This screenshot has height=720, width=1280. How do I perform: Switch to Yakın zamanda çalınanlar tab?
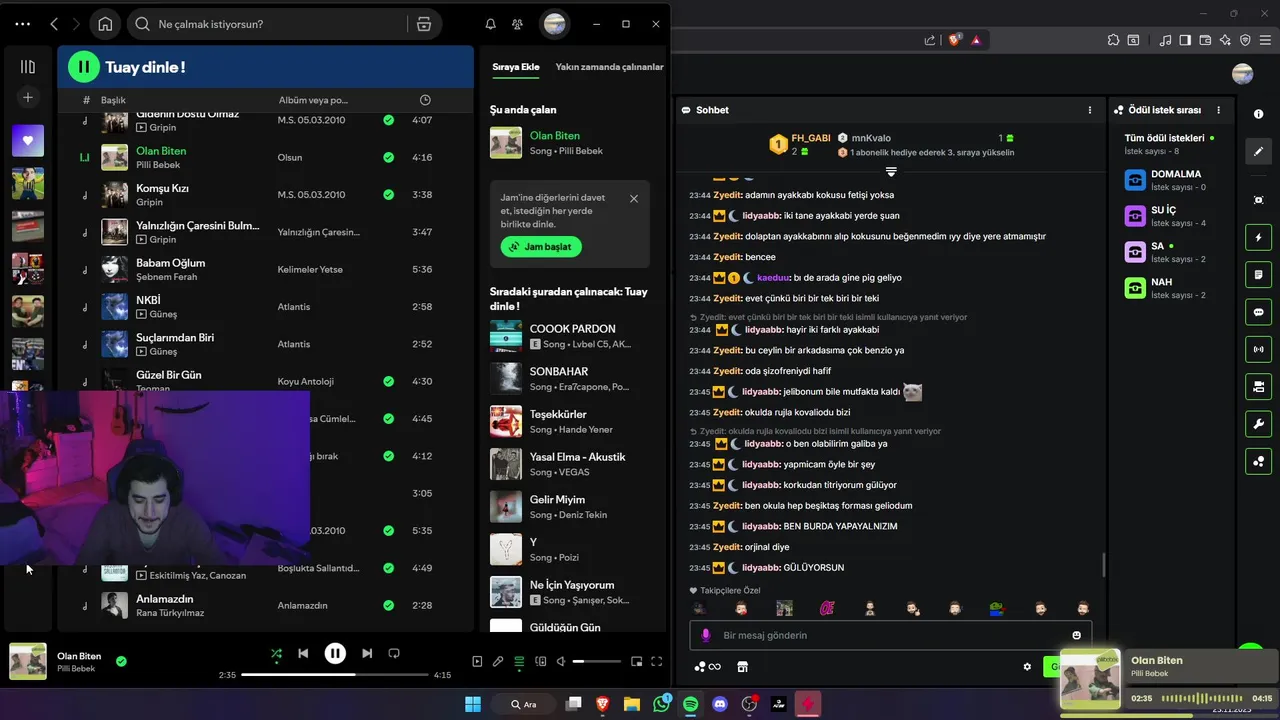tap(609, 67)
